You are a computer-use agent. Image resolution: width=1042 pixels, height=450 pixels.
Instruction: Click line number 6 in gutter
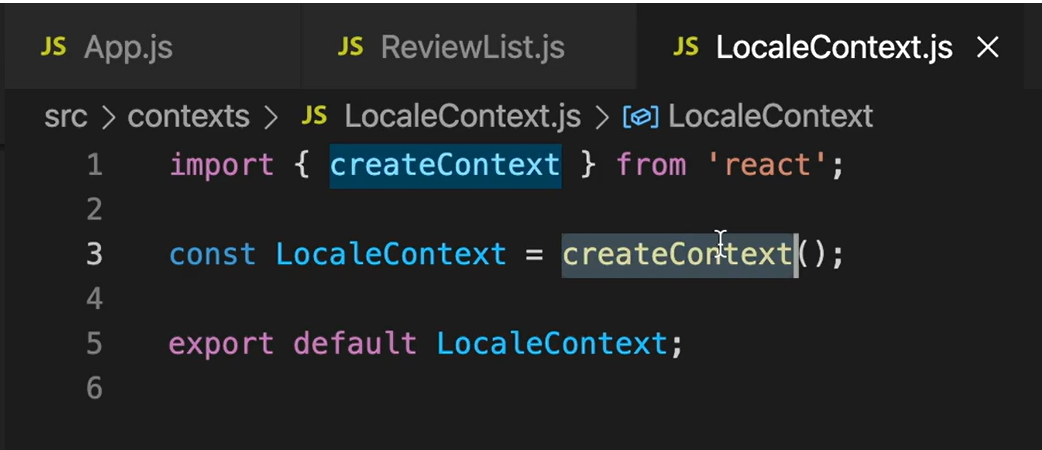(94, 388)
